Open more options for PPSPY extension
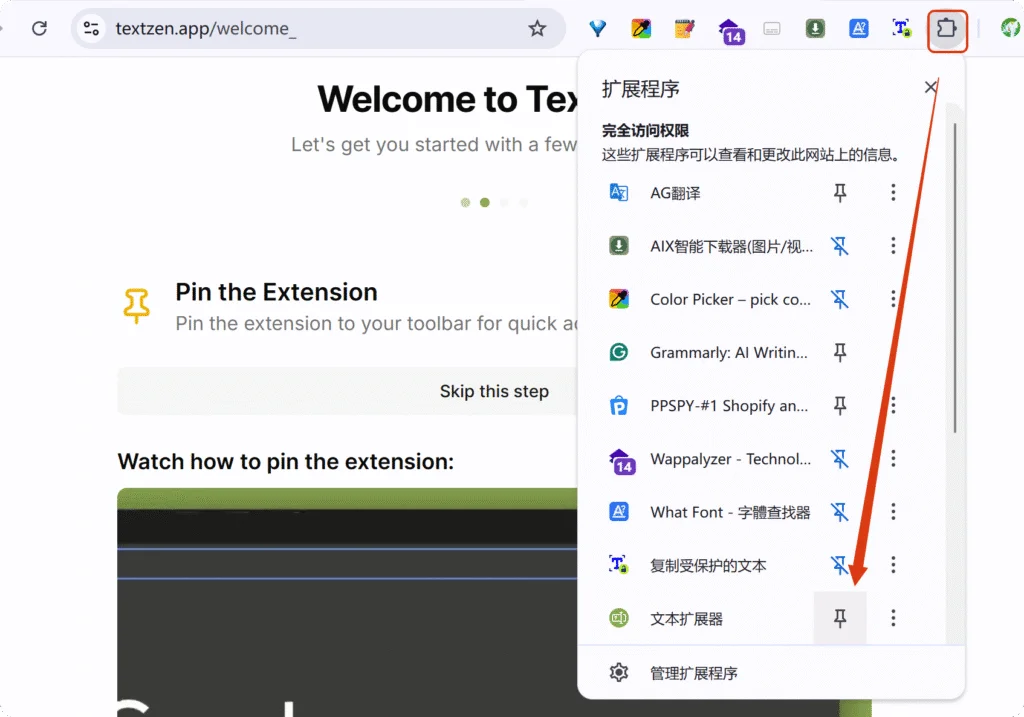 (893, 406)
